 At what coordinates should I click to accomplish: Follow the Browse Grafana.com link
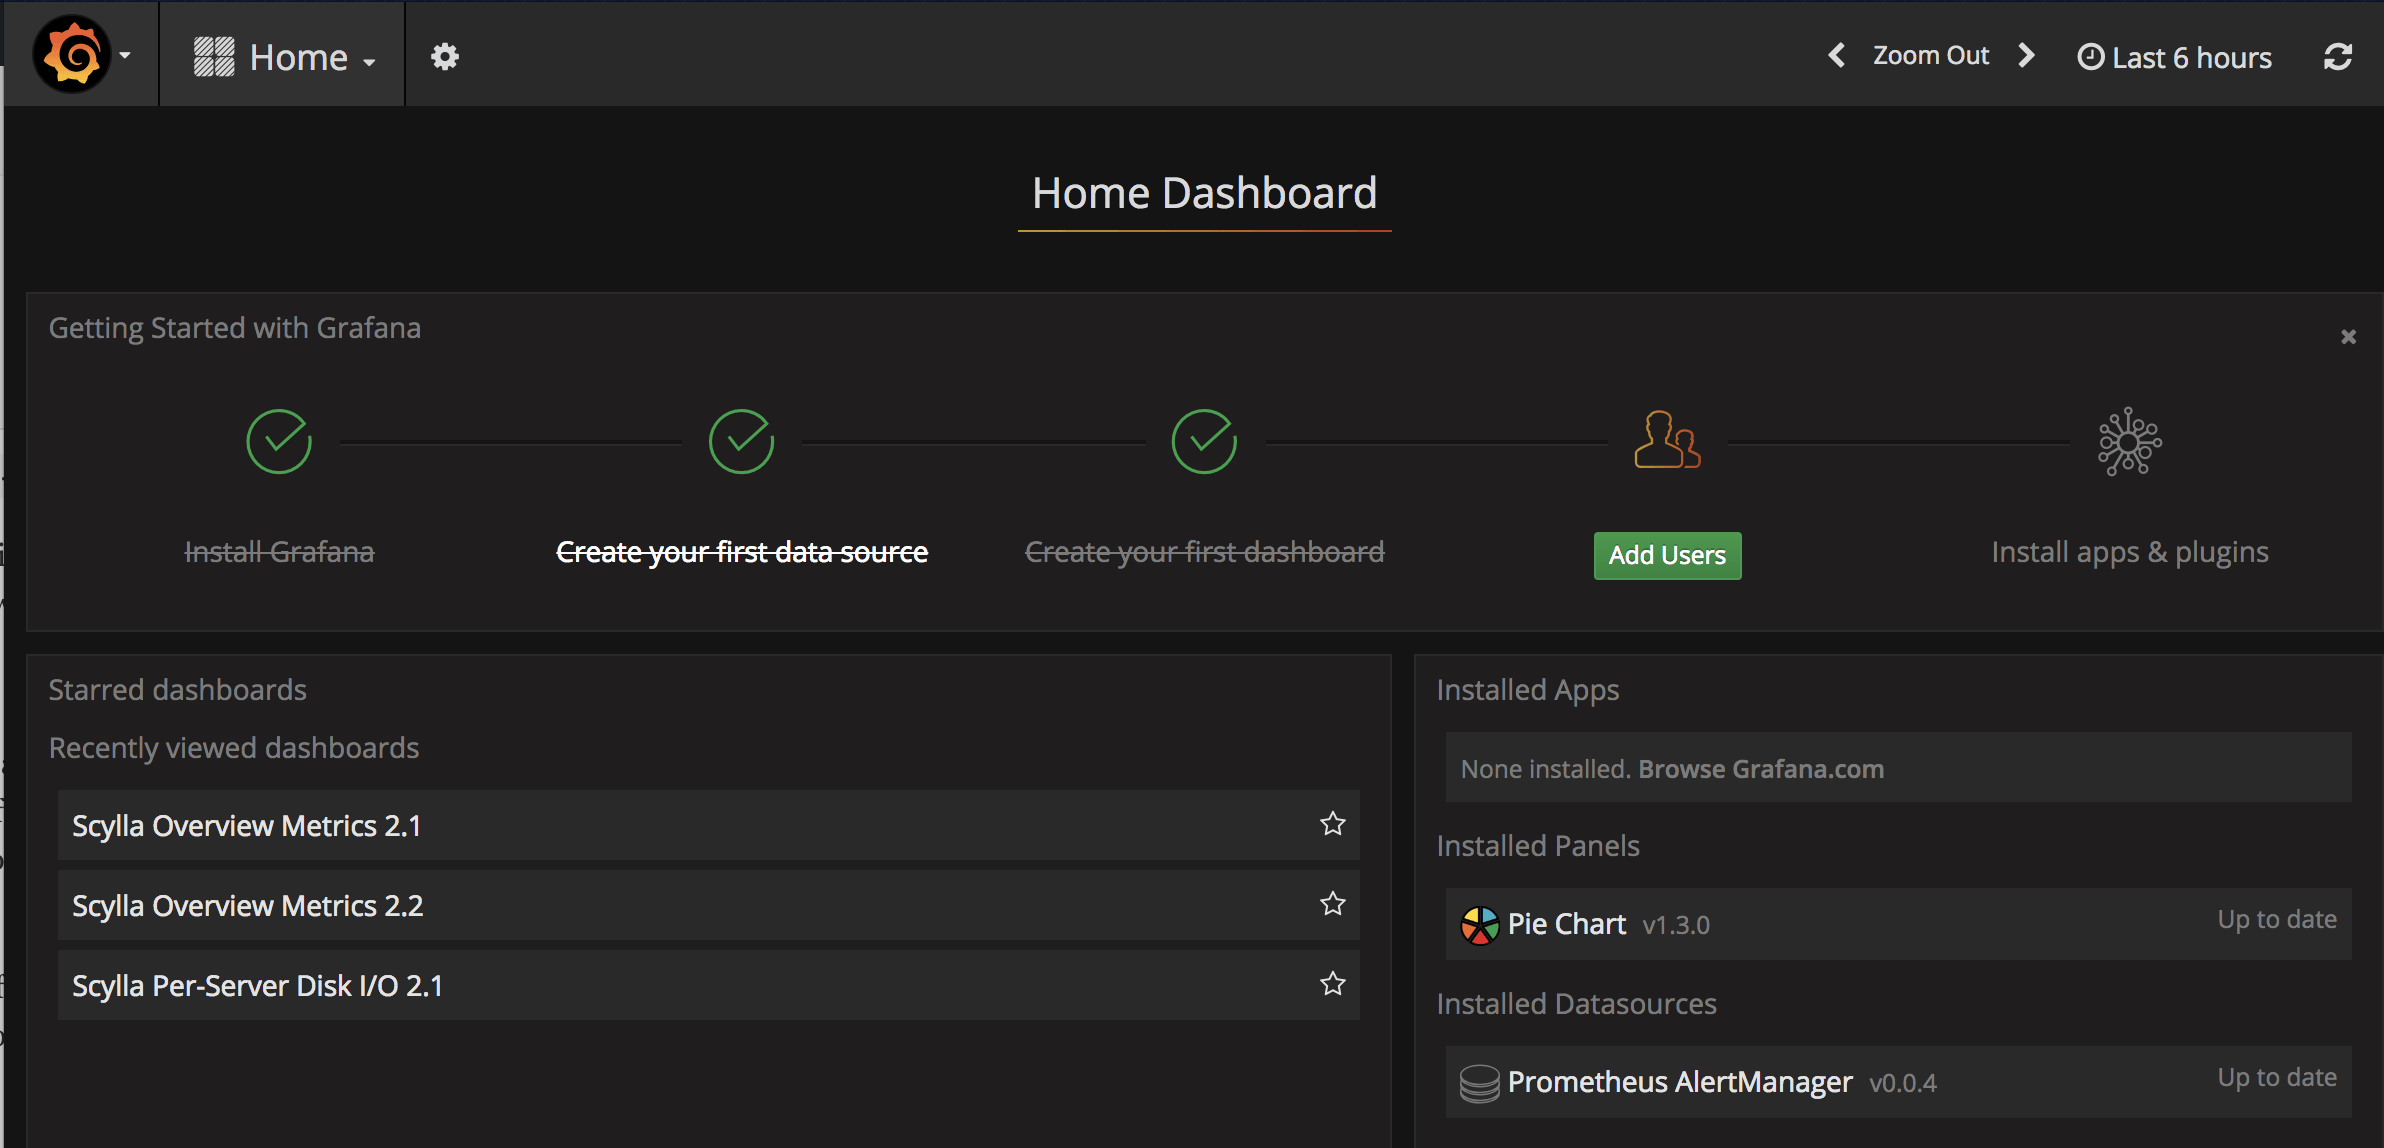click(1760, 769)
